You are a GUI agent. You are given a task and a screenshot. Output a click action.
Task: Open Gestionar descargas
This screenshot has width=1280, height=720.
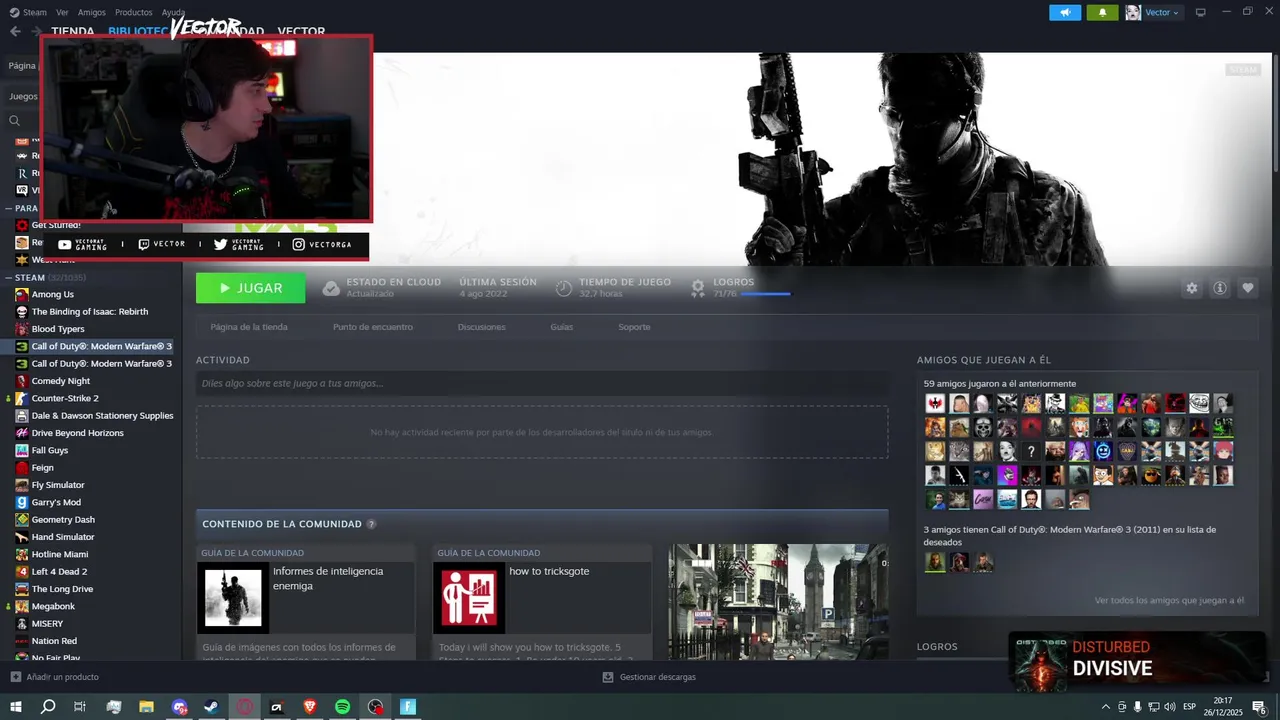[x=649, y=677]
